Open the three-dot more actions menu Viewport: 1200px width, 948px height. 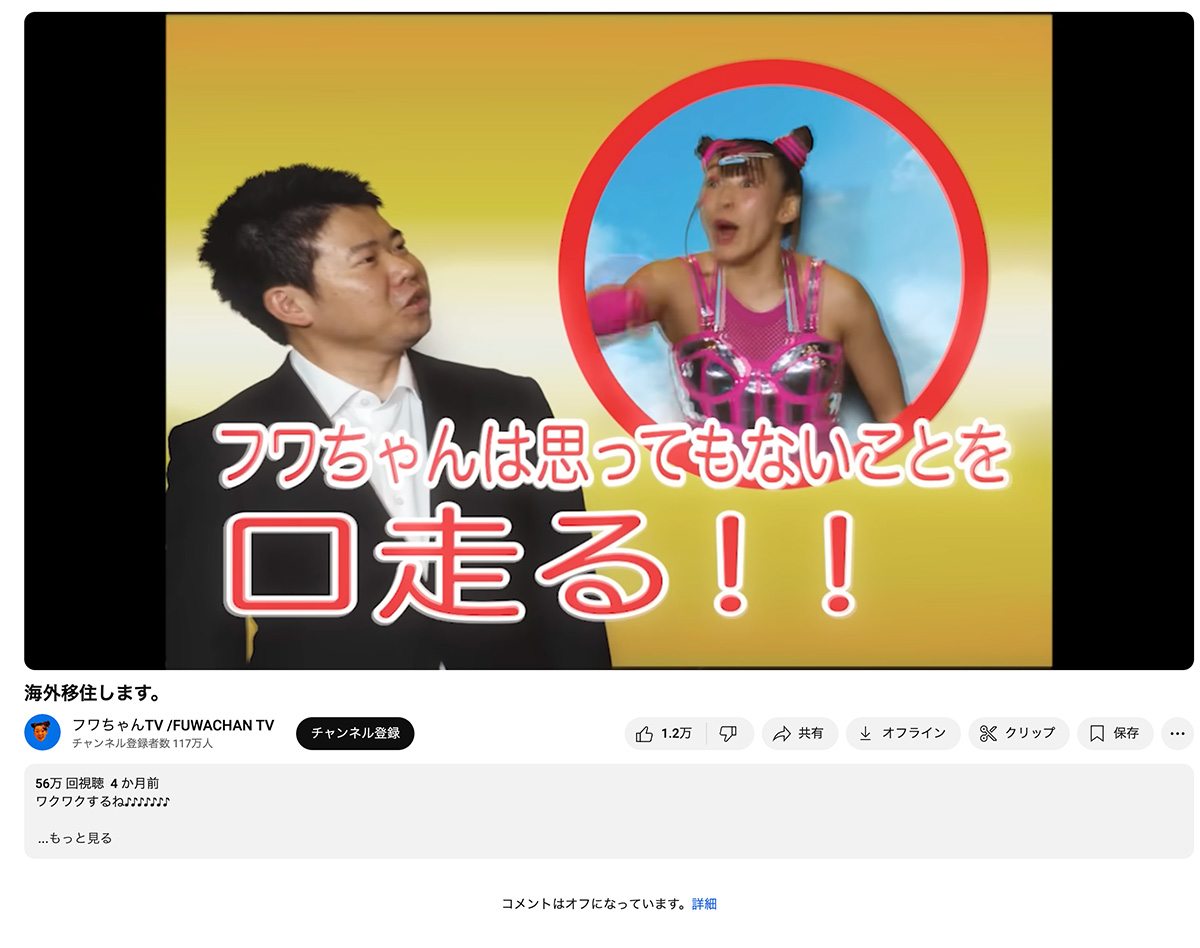(1177, 733)
